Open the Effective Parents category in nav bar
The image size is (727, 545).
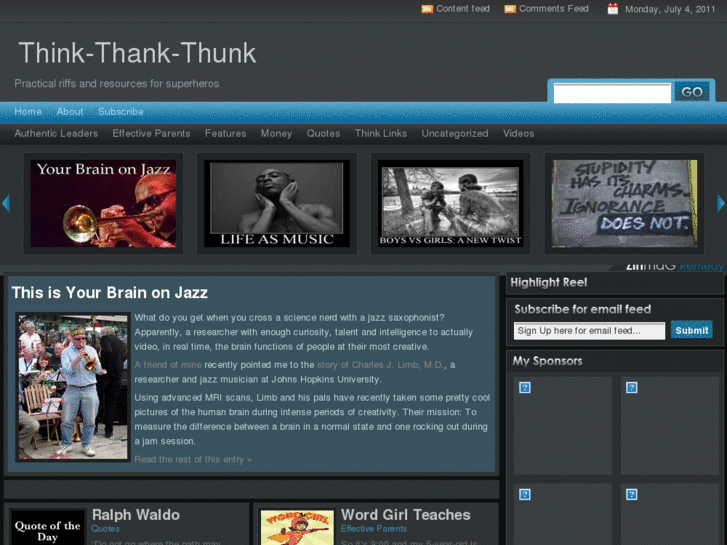pos(151,134)
